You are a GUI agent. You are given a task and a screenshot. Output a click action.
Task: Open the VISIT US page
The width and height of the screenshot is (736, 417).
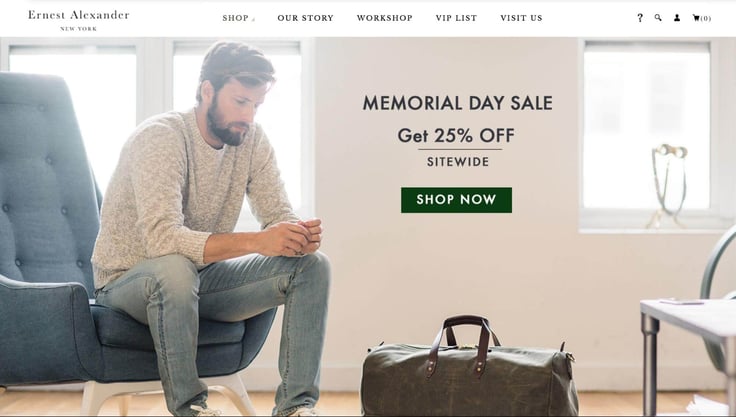[x=521, y=18]
